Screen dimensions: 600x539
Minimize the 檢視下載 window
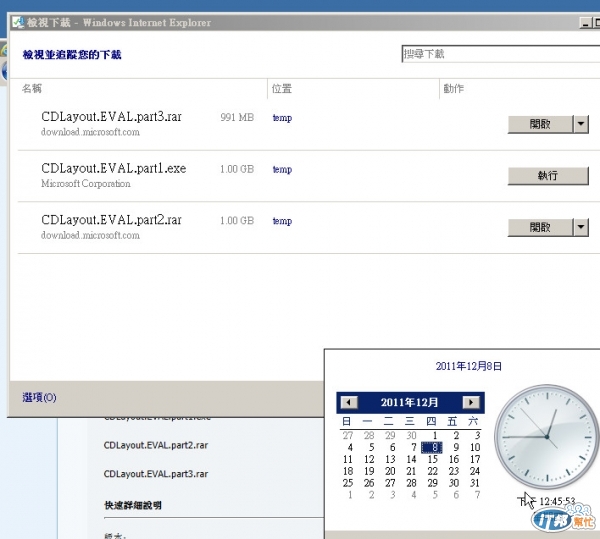[585, 23]
